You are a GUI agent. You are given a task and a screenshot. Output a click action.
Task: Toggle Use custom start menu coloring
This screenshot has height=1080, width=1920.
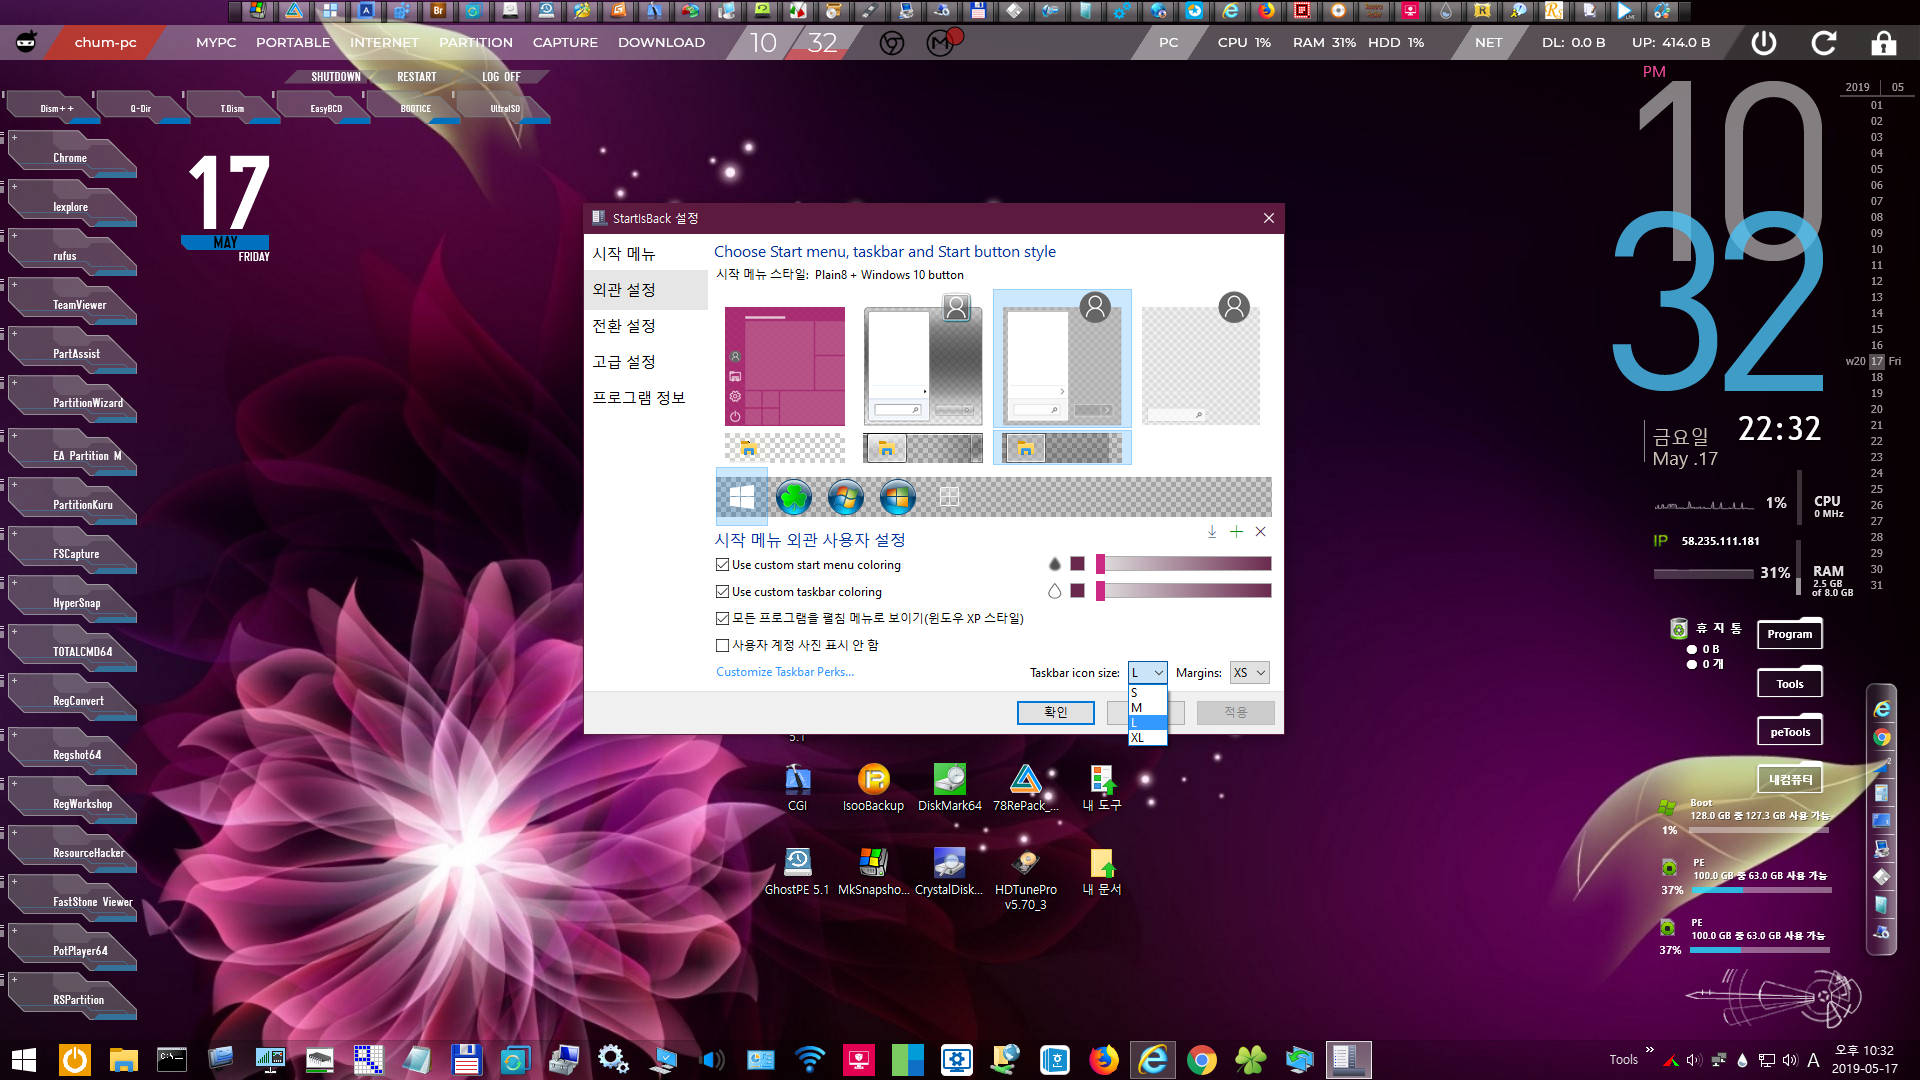[x=722, y=565]
